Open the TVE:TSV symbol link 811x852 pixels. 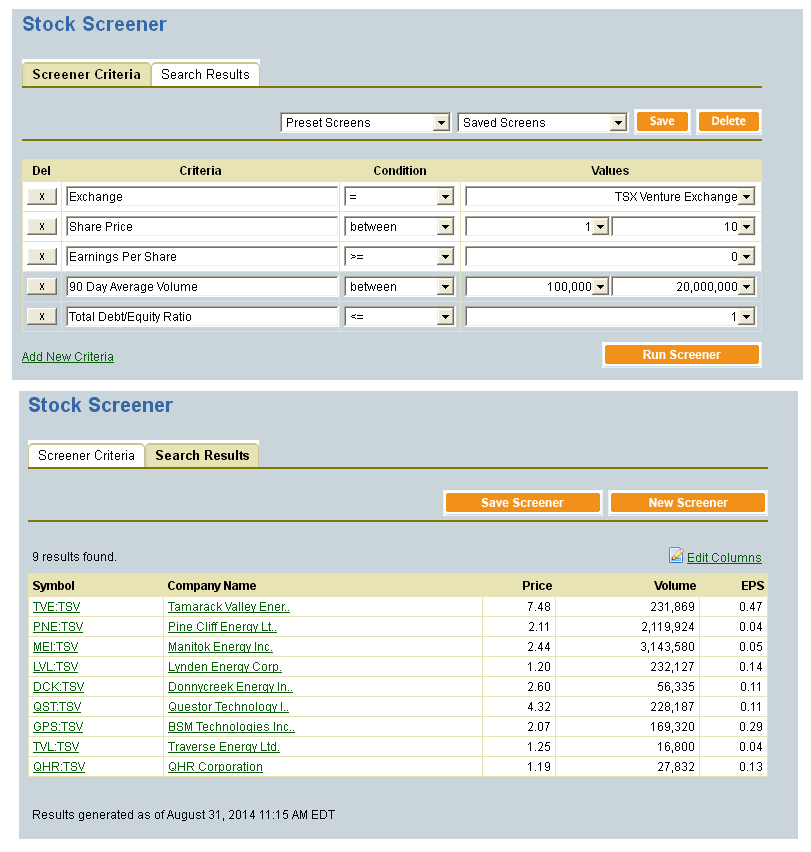click(x=56, y=607)
